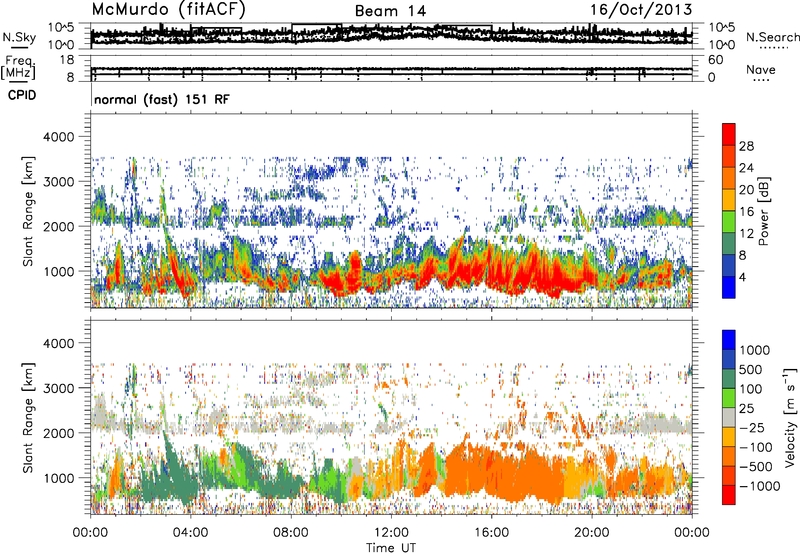Click the 'Slant Range [km]' label of the velocity panel
The image size is (800, 554).
(28, 418)
